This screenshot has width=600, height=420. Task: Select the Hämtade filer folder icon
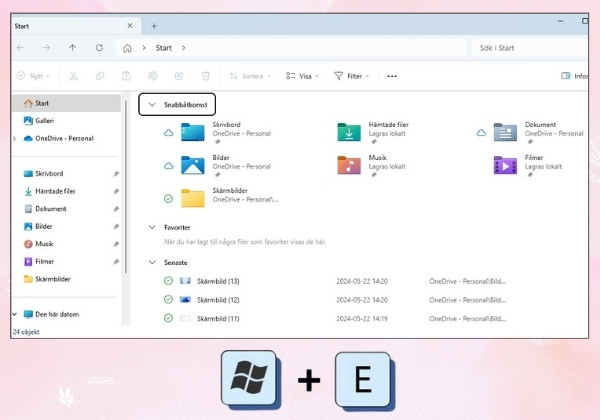pyautogui.click(x=349, y=132)
